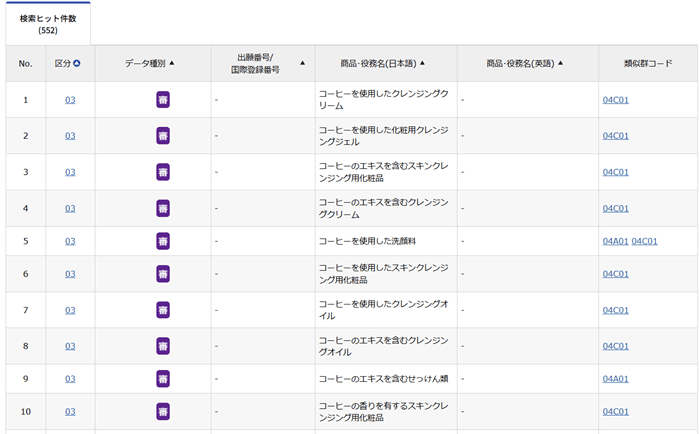Open class 03 link in row 9

(x=70, y=379)
